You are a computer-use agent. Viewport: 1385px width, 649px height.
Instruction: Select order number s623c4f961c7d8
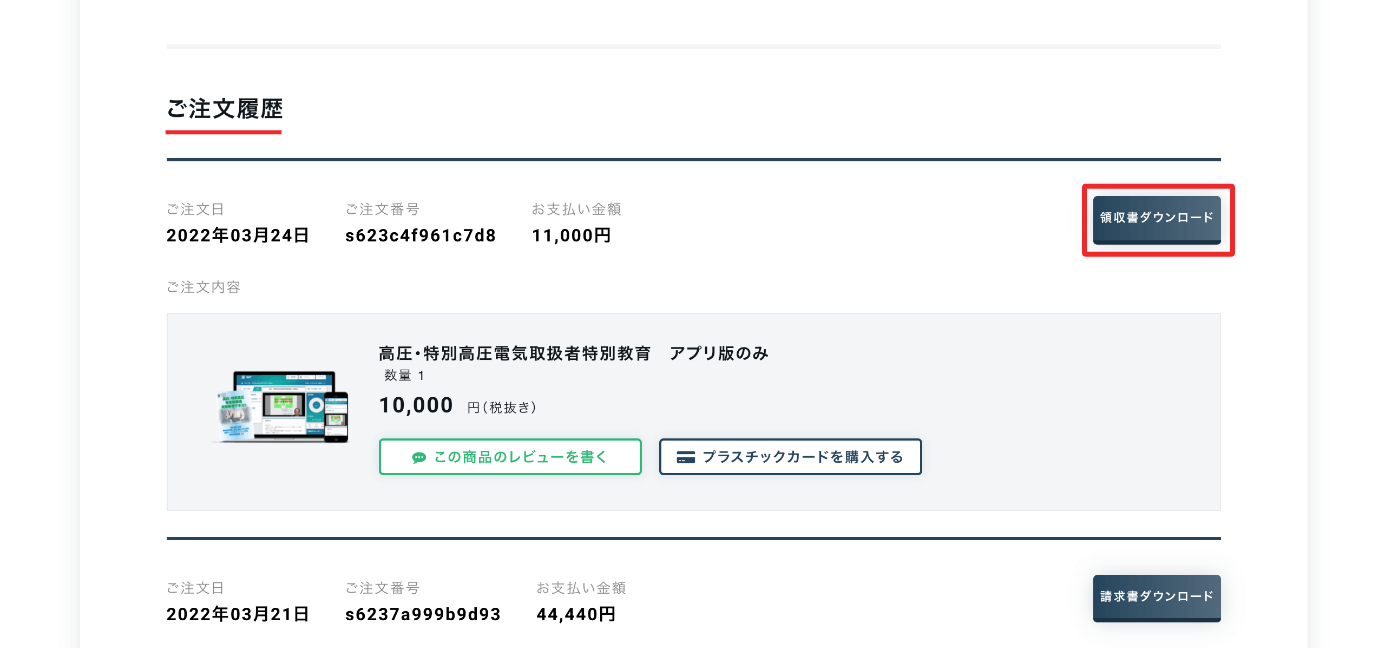420,236
